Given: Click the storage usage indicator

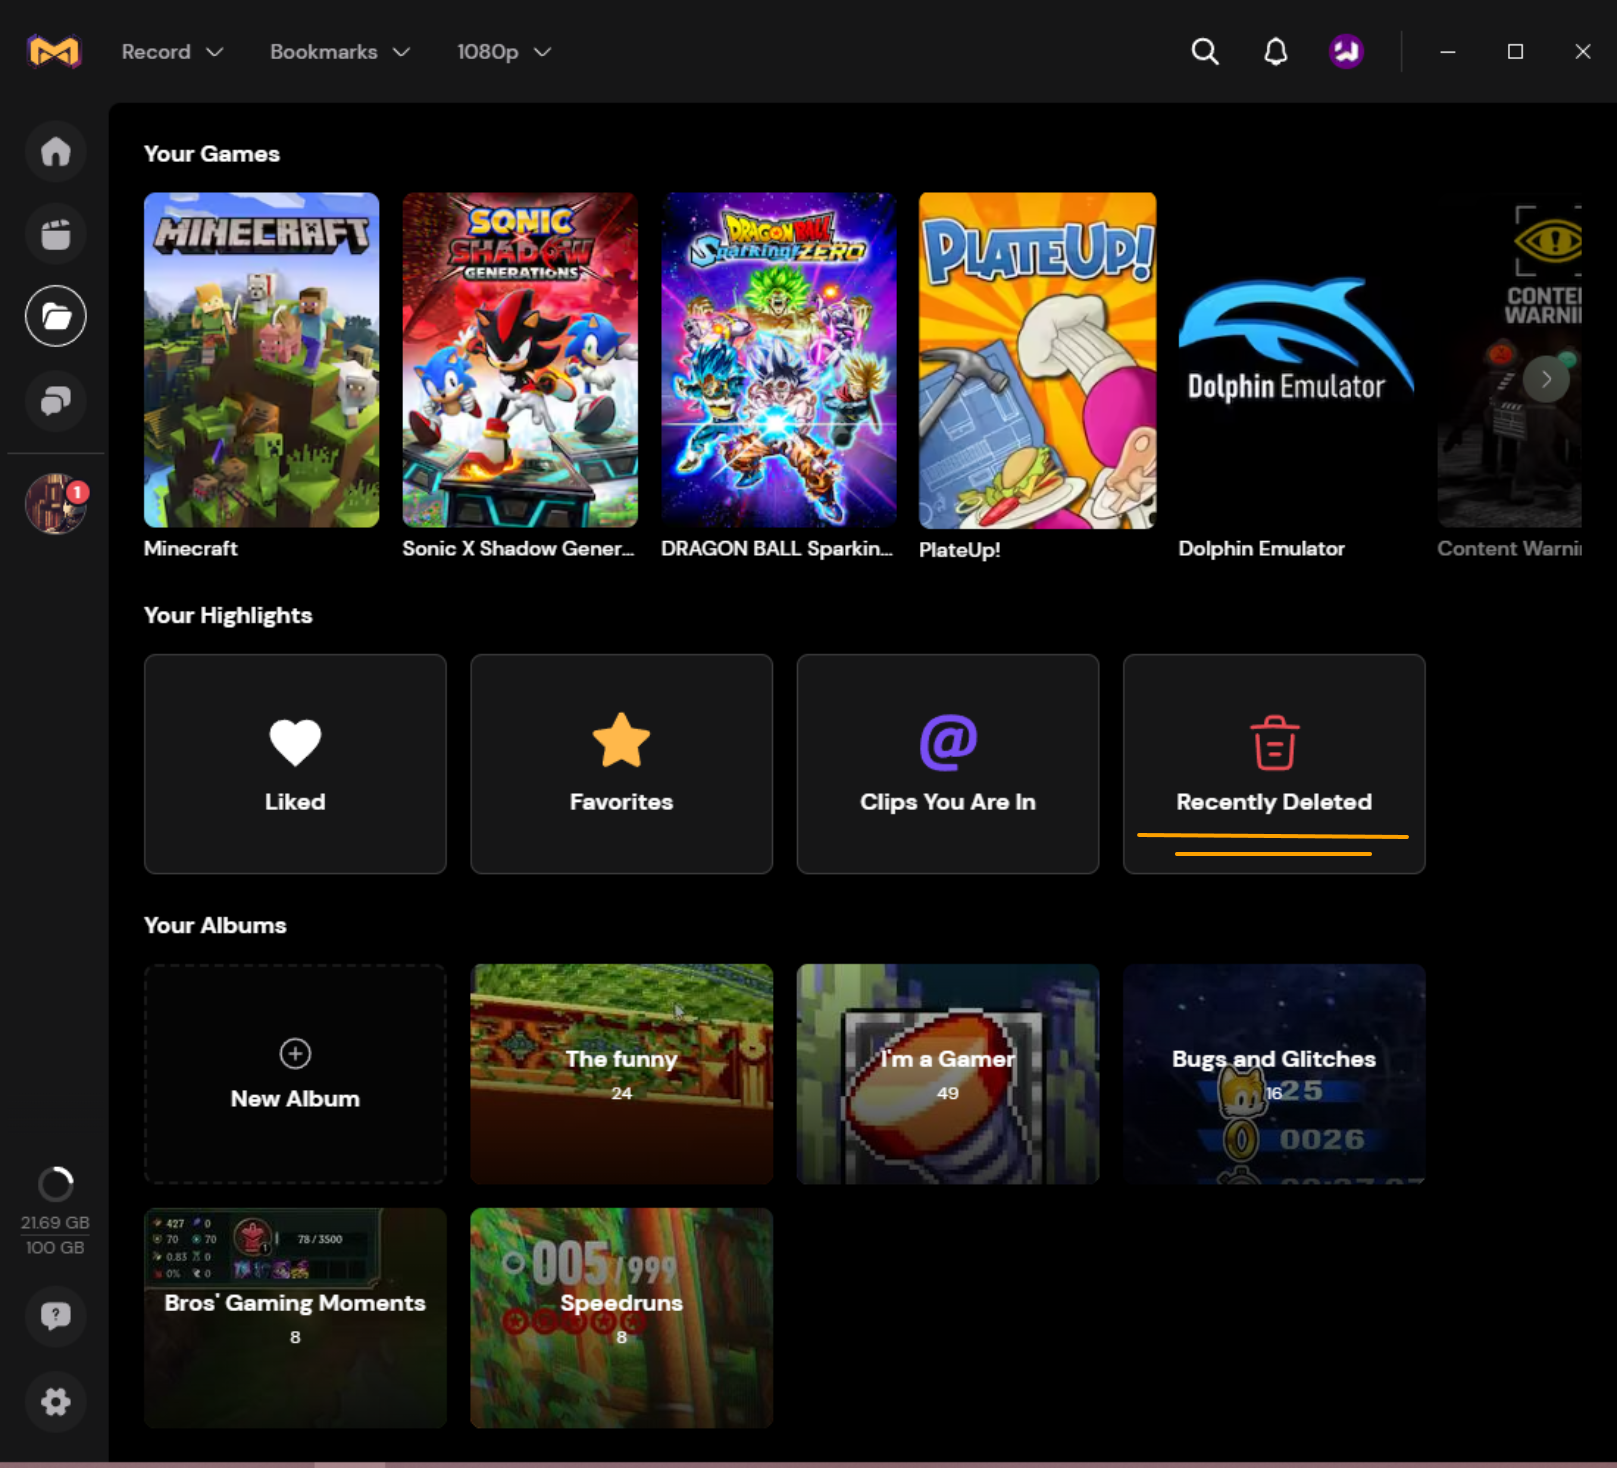Looking at the screenshot, I should (56, 1210).
